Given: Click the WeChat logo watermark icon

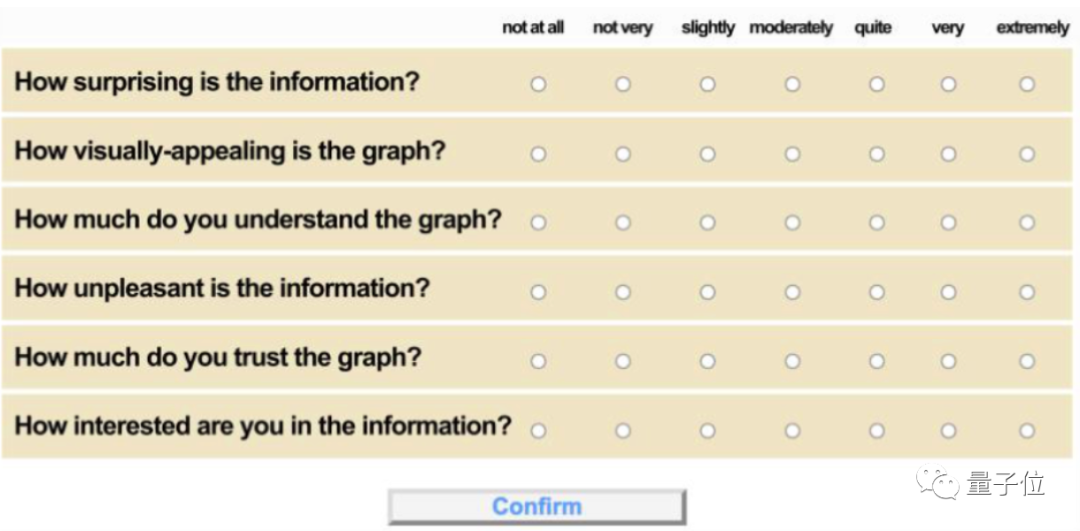Looking at the screenshot, I should pyautogui.click(x=940, y=485).
